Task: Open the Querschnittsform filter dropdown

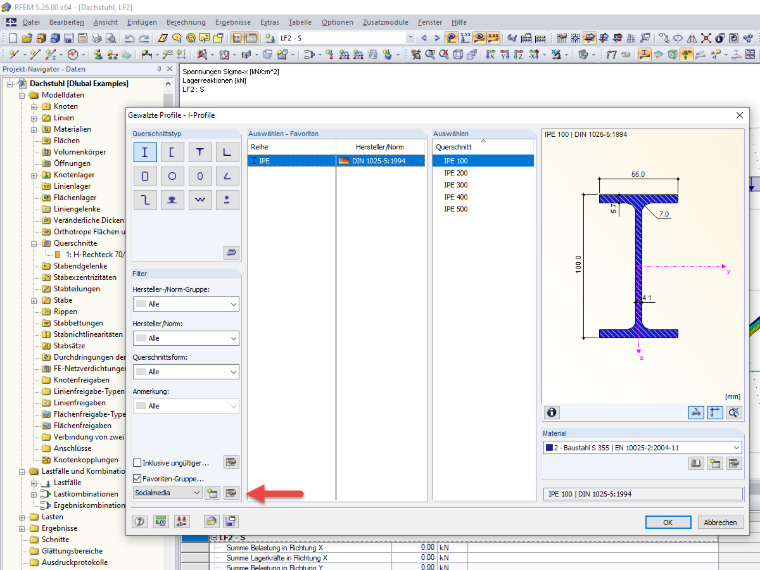Action: (x=186, y=372)
